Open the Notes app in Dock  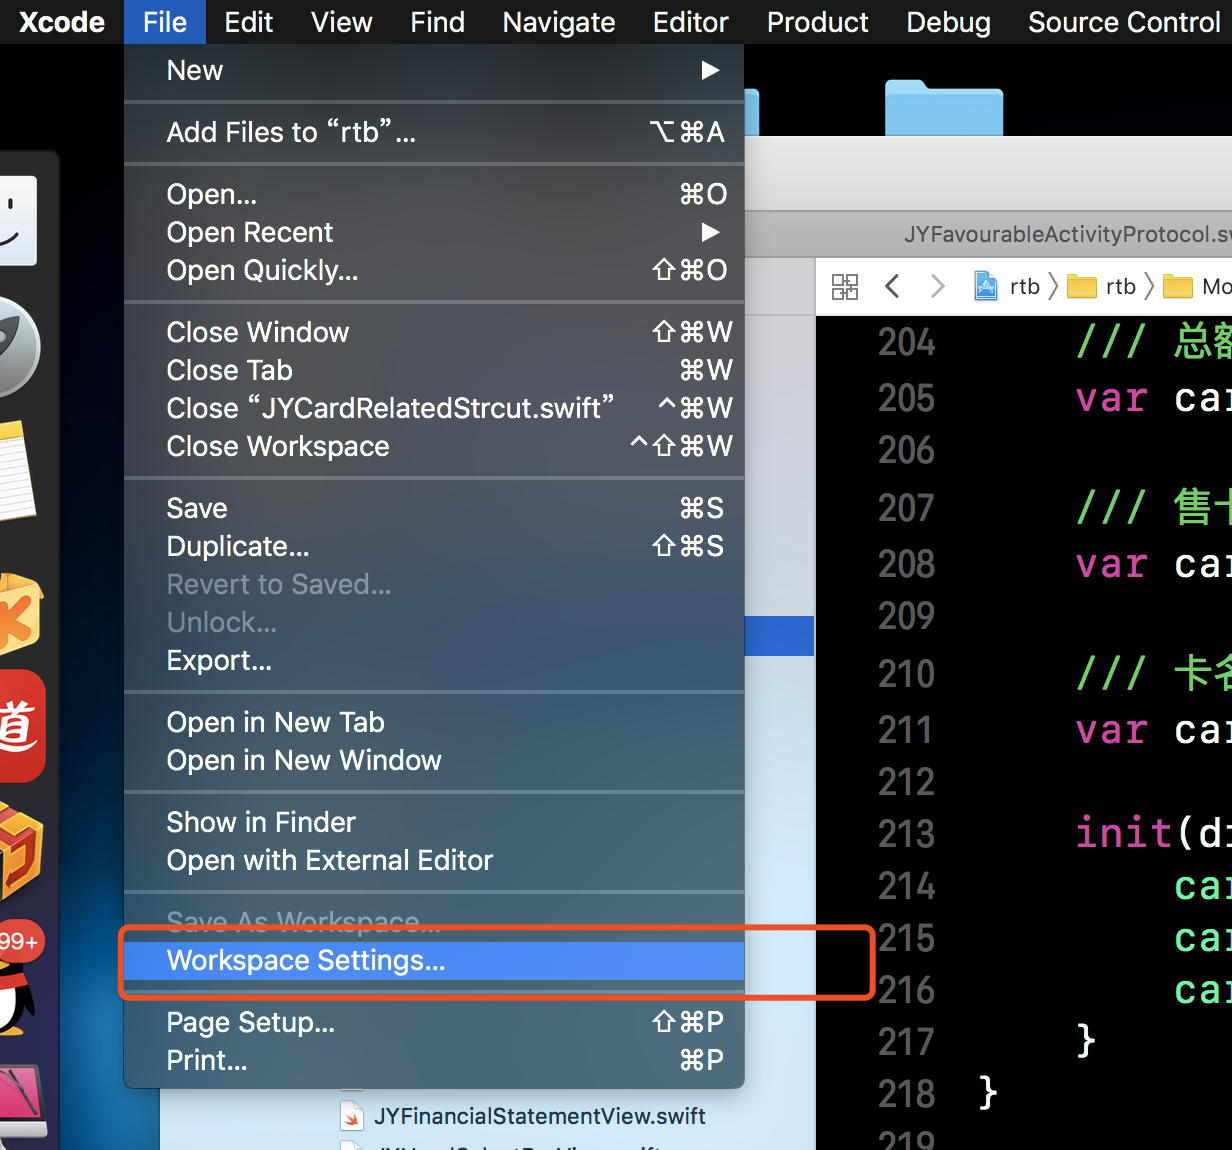(x=15, y=470)
